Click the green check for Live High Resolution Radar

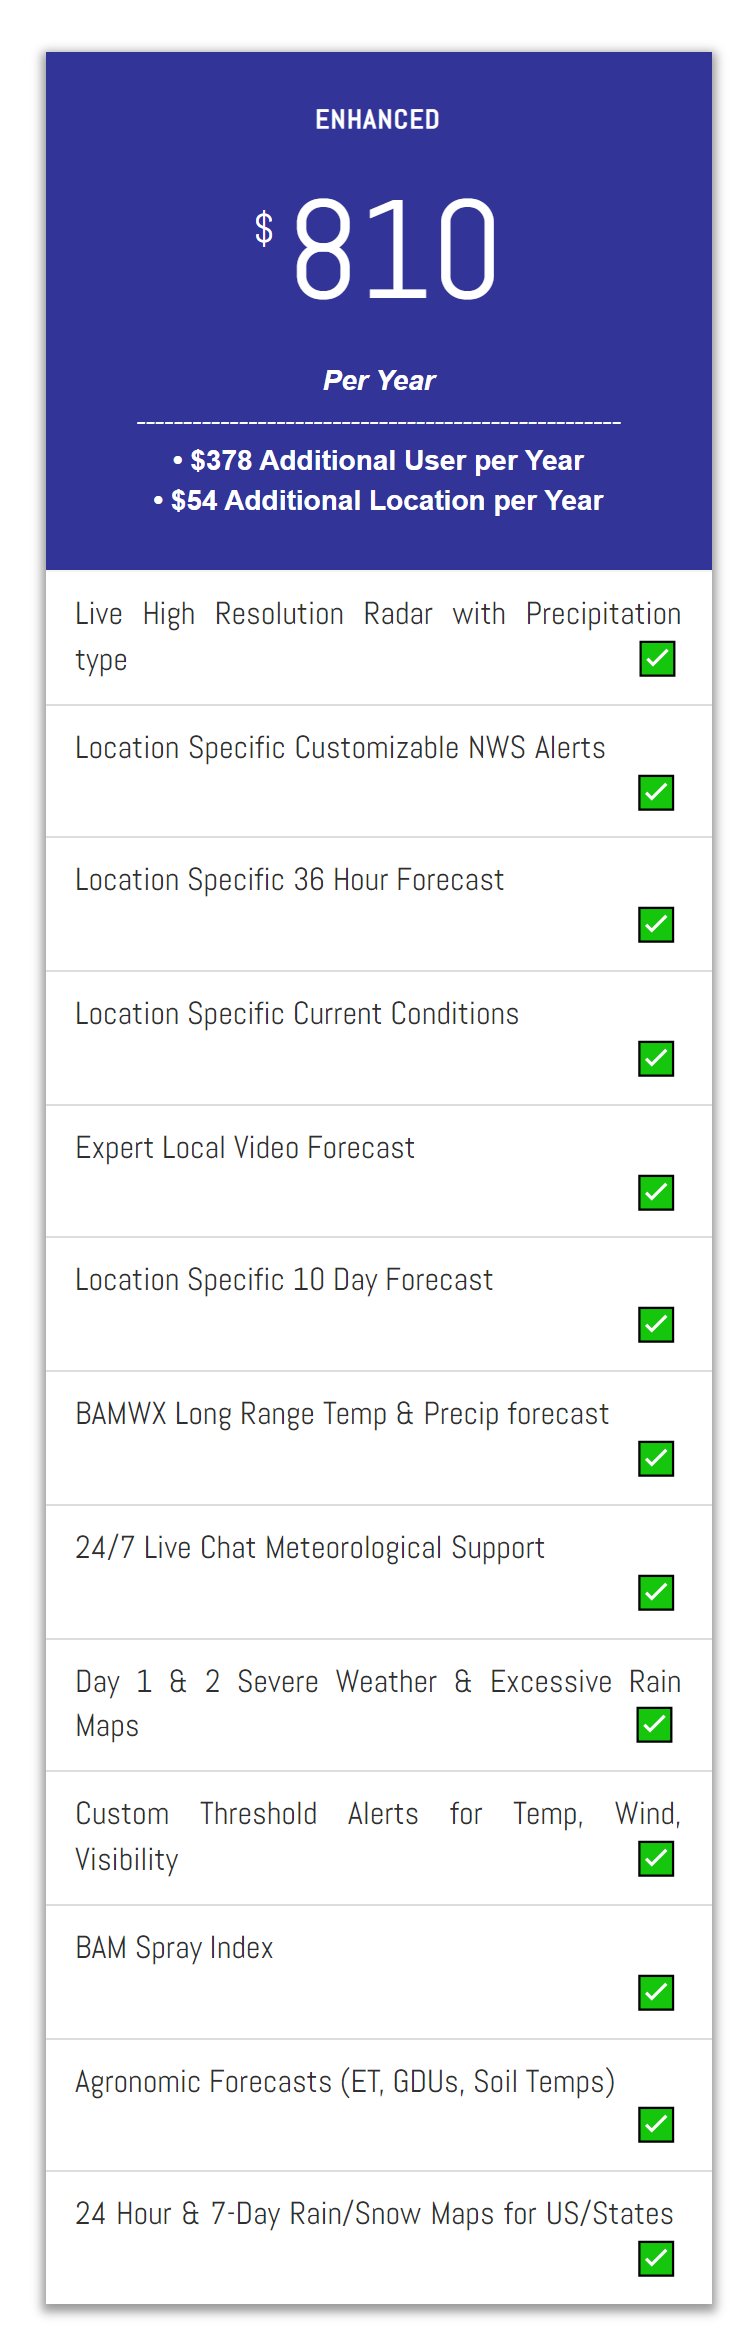(x=657, y=658)
